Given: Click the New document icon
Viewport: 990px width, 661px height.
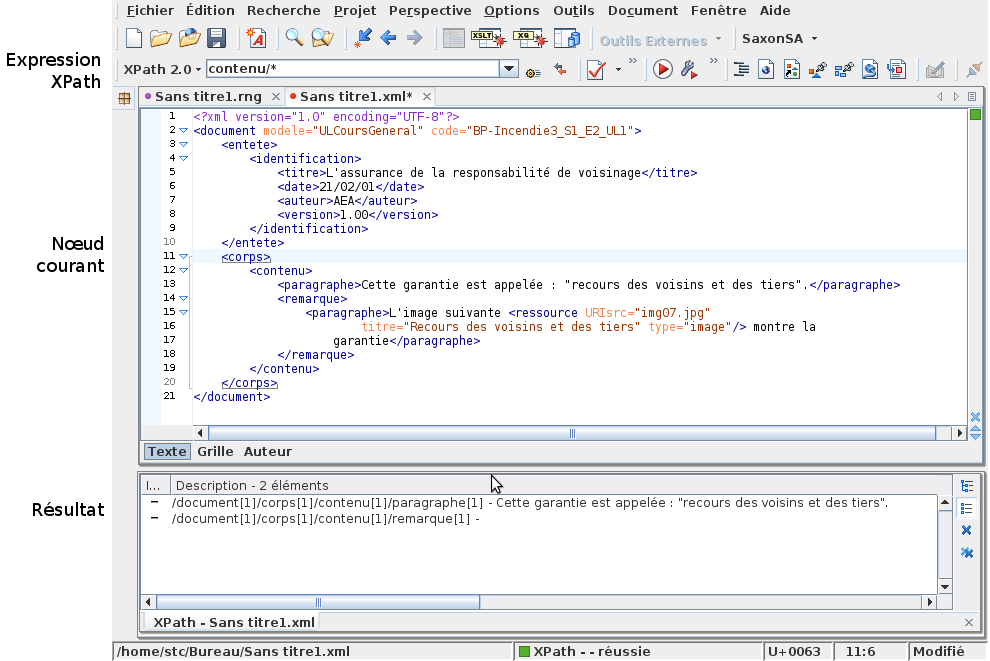Looking at the screenshot, I should [x=134, y=39].
